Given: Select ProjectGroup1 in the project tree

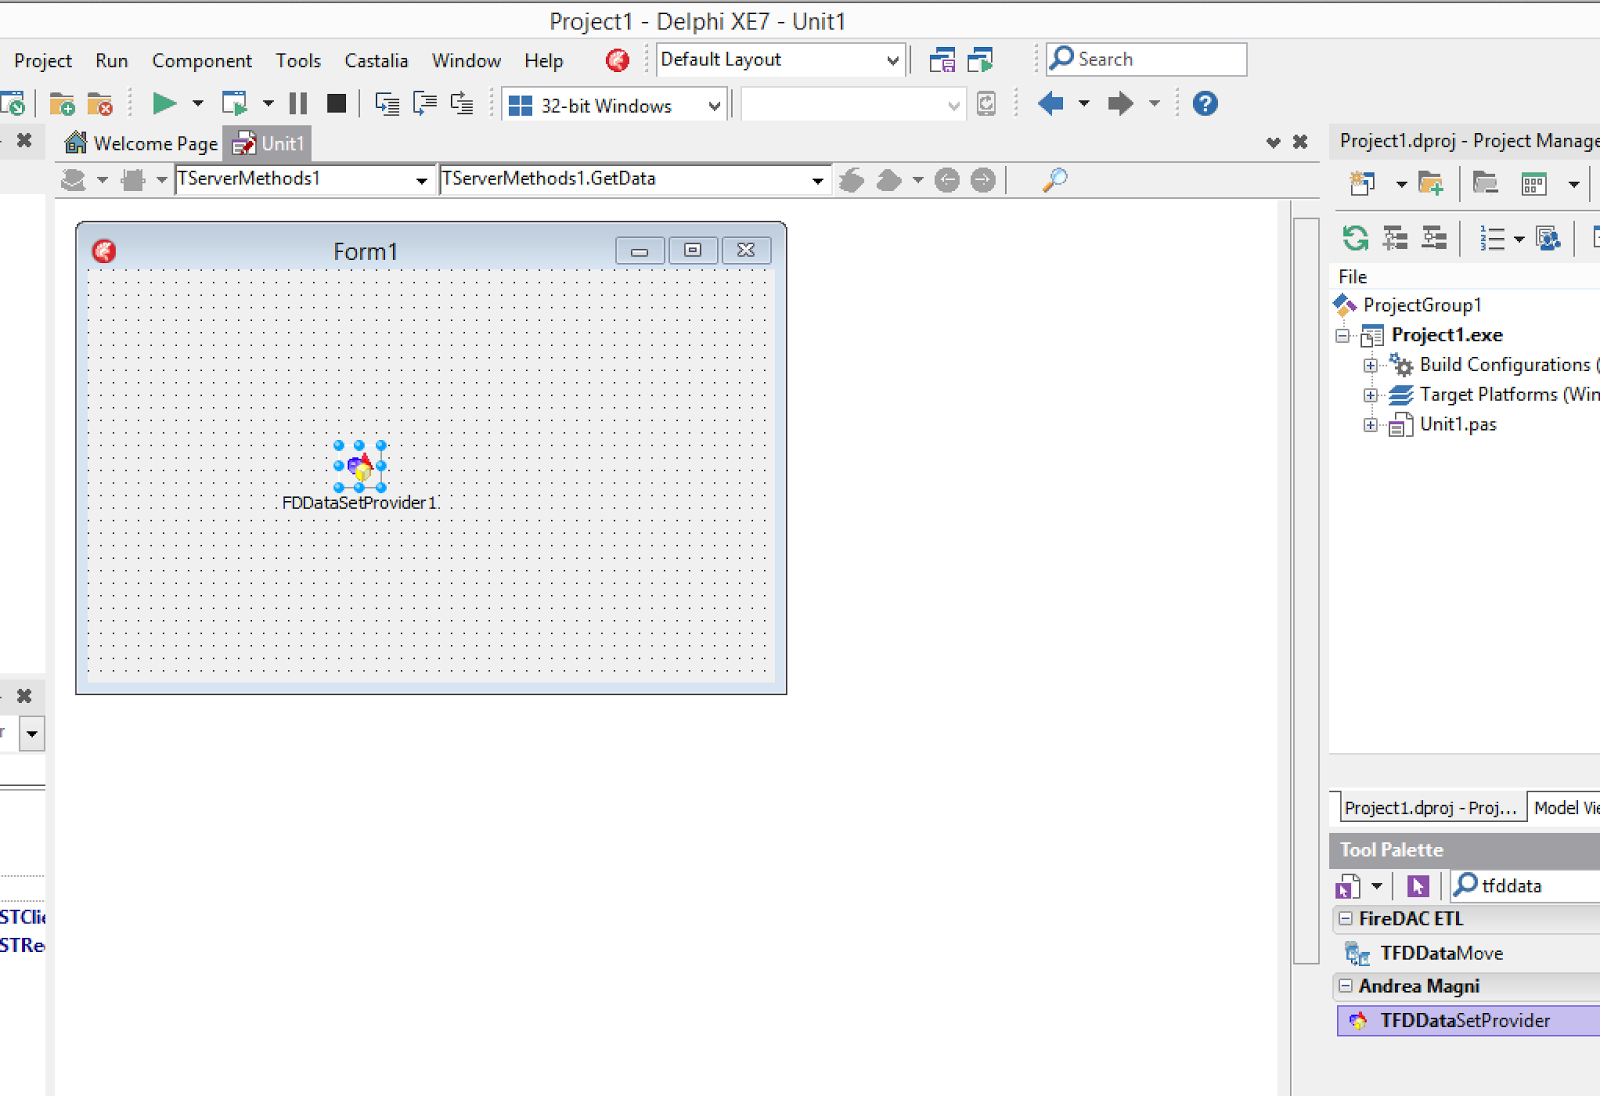Looking at the screenshot, I should [1422, 305].
